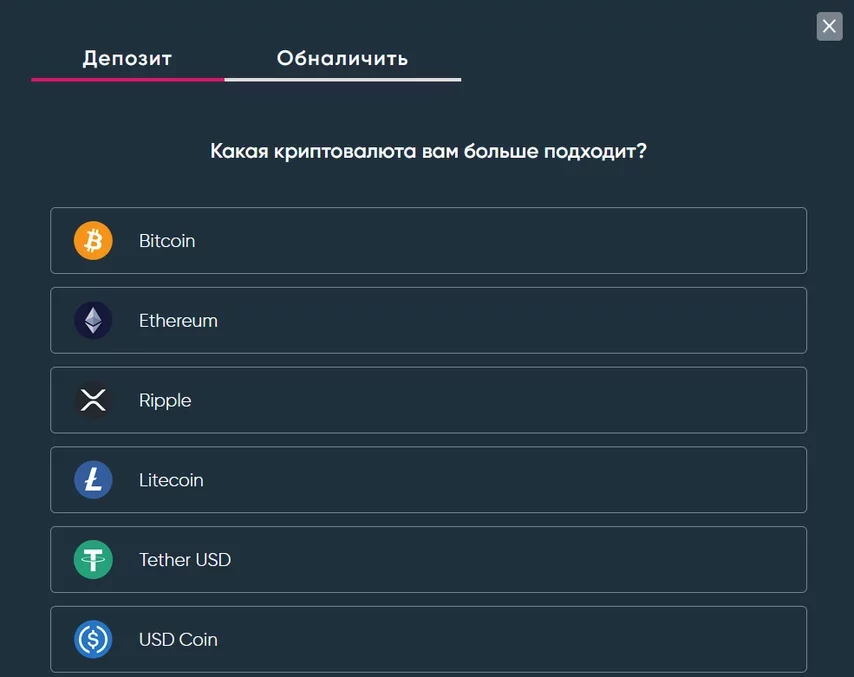This screenshot has height=677, width=854.
Task: Open the Обналичить tab
Action: pyautogui.click(x=342, y=58)
